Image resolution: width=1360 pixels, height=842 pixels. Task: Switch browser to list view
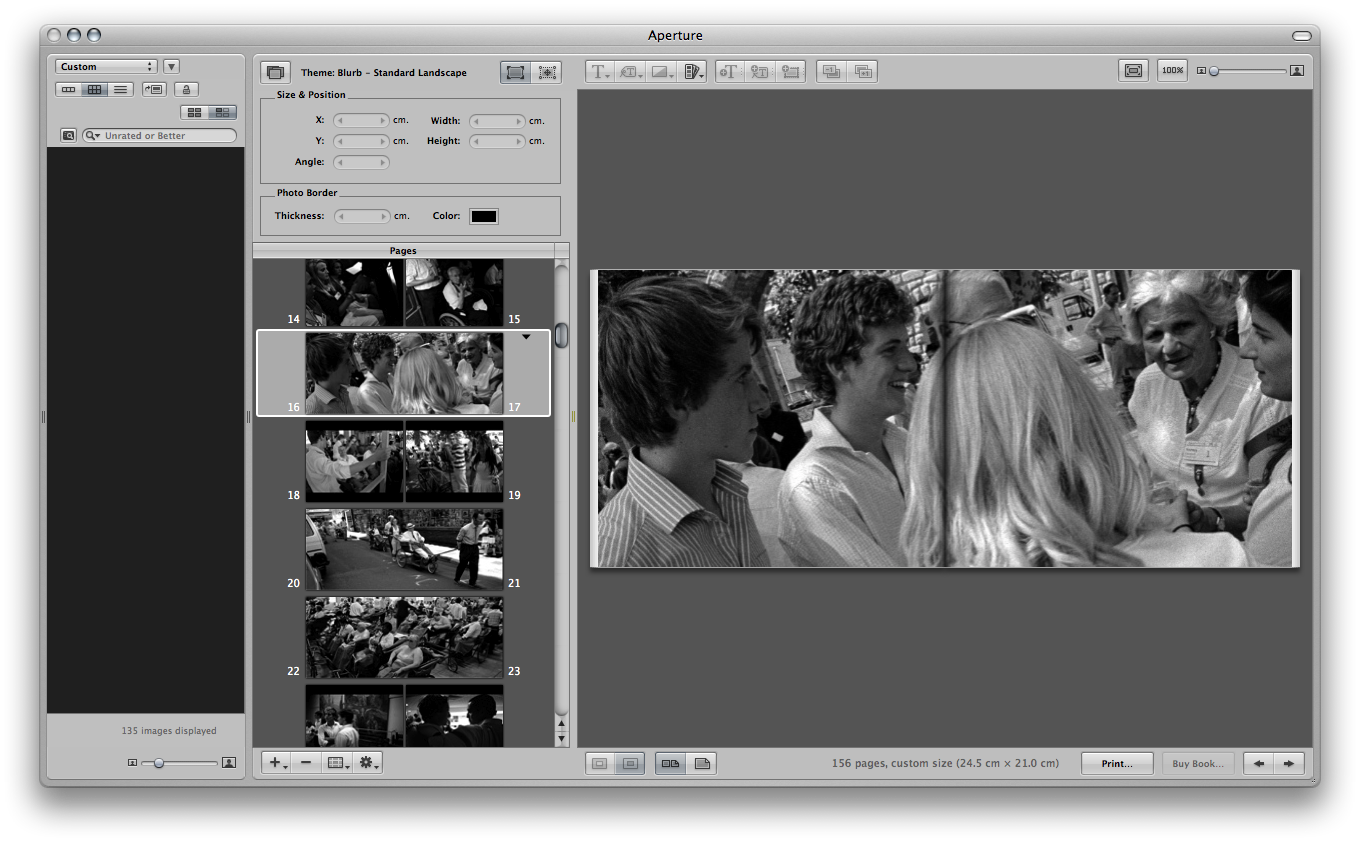tap(120, 90)
